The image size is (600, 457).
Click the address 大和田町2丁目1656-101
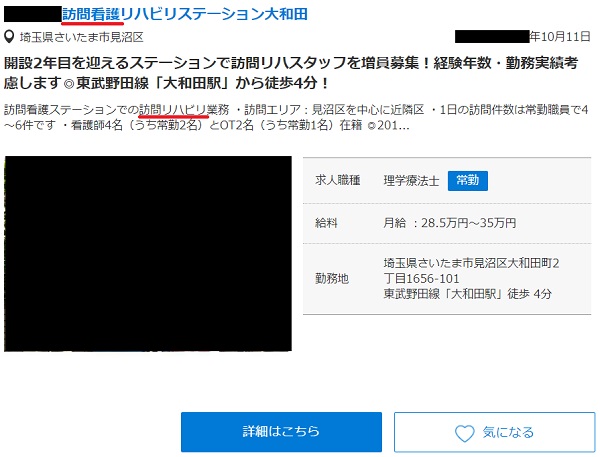[x=471, y=271]
